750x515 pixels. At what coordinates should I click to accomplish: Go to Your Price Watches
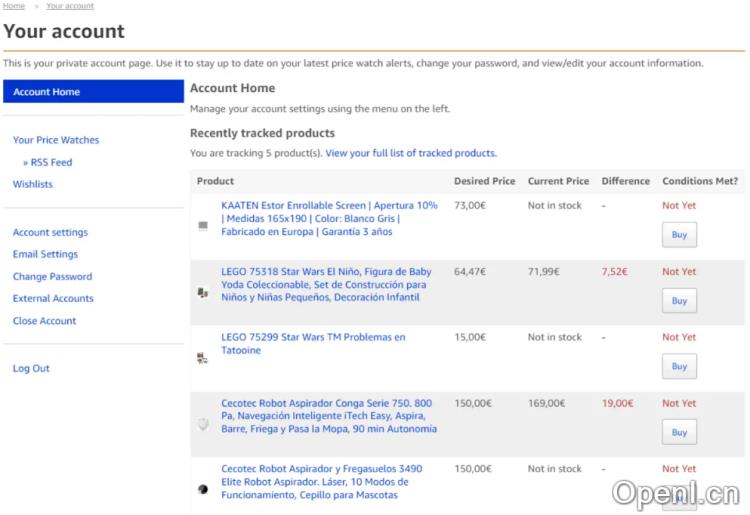coord(56,140)
